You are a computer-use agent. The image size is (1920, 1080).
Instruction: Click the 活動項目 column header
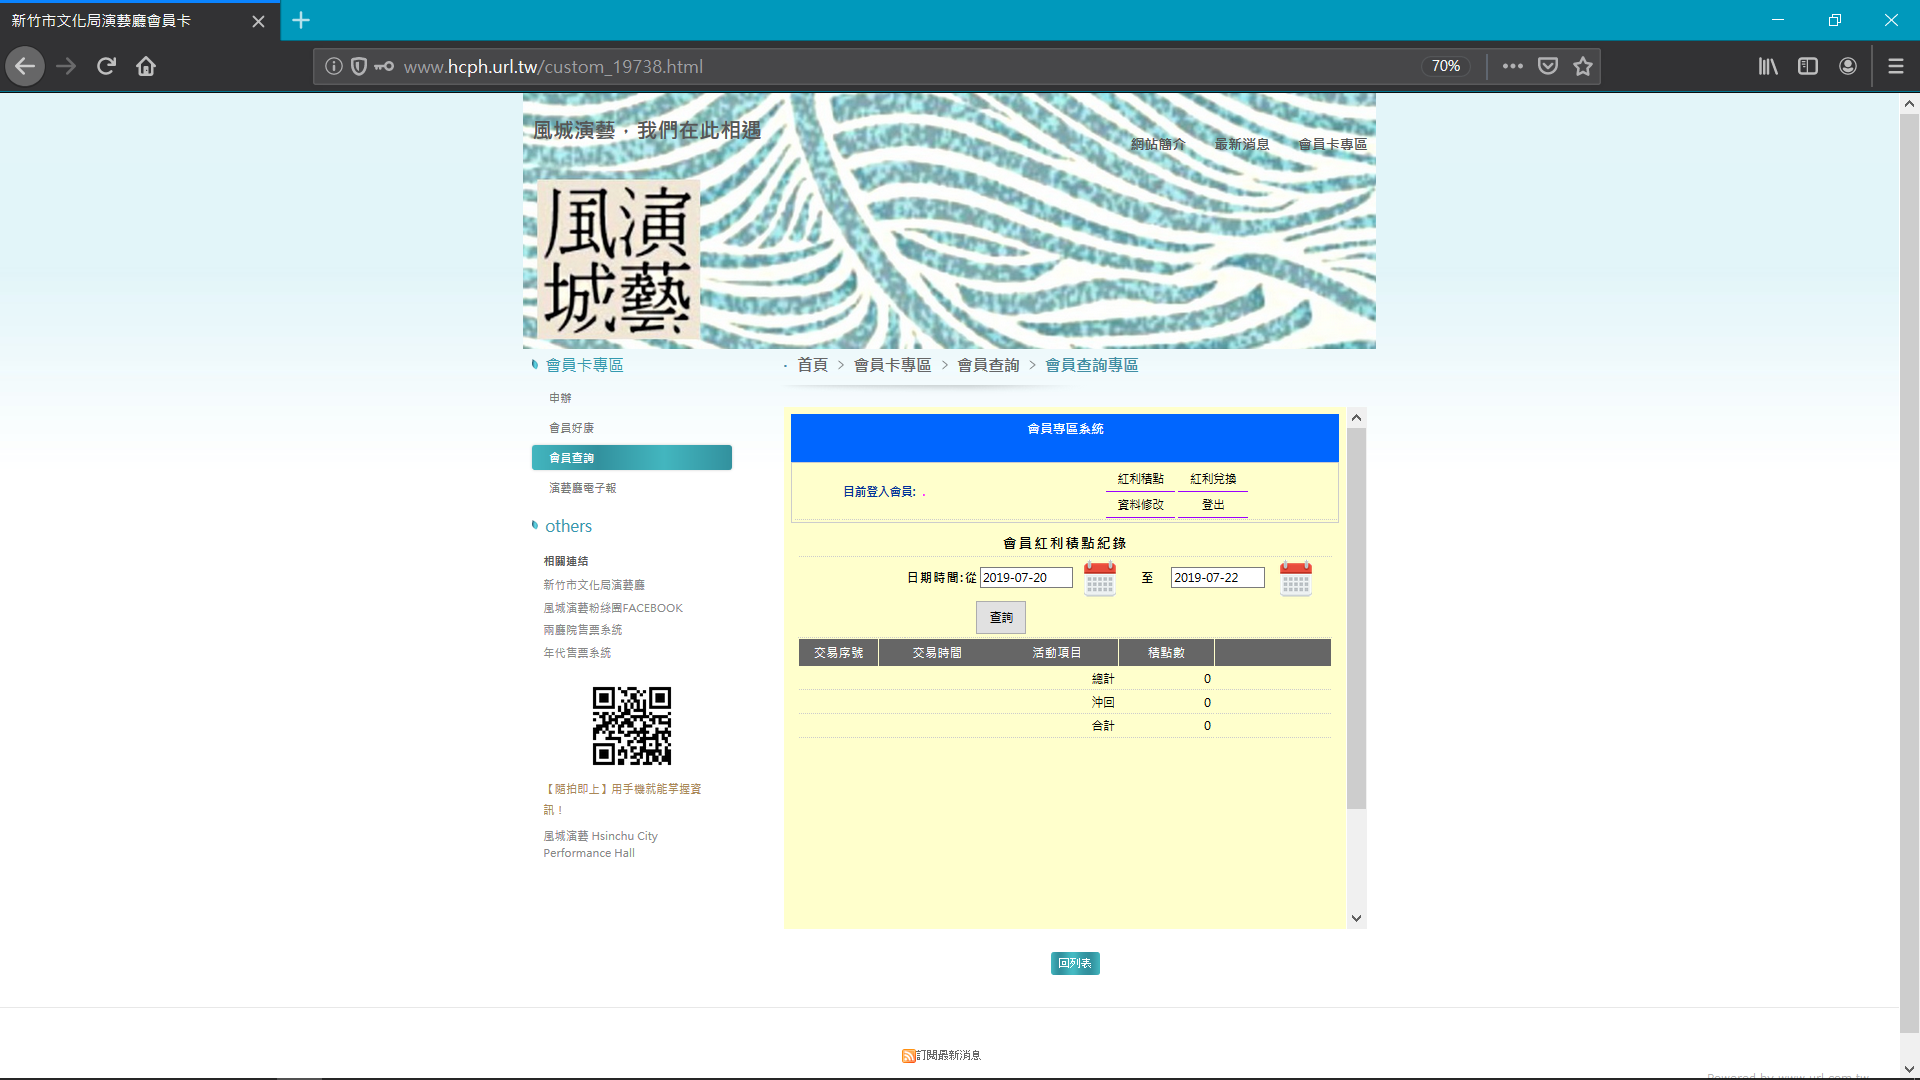(1057, 653)
